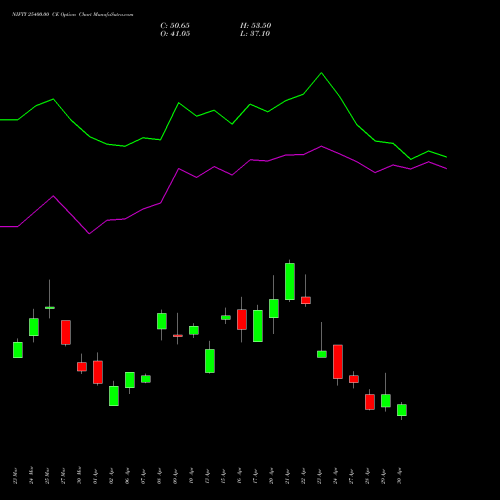Select the green candle for 02 Apr
Image resolution: width=500 pixels, height=500 pixels.
coord(114,396)
